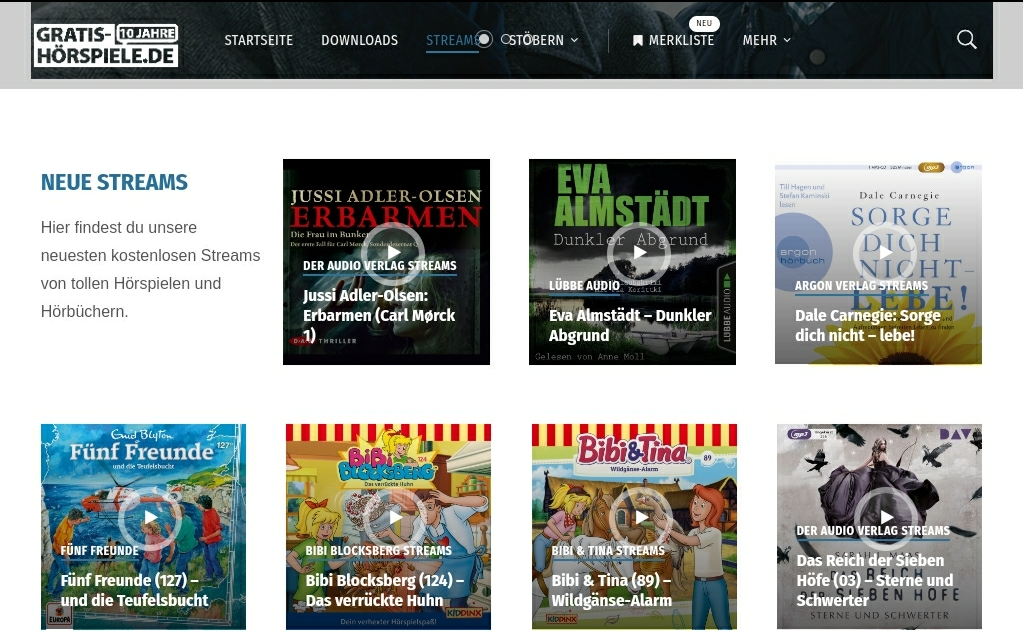This screenshot has width=1023, height=640.
Task: Open the Fünf Freunde category link
Action: (x=99, y=551)
